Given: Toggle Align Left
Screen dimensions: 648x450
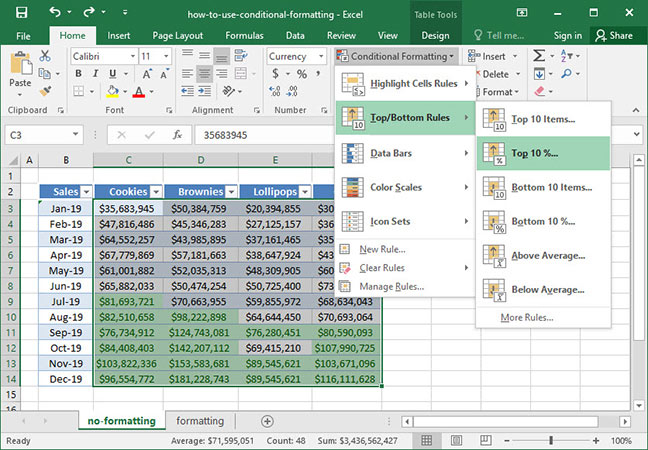Looking at the screenshot, I should coord(187,74).
